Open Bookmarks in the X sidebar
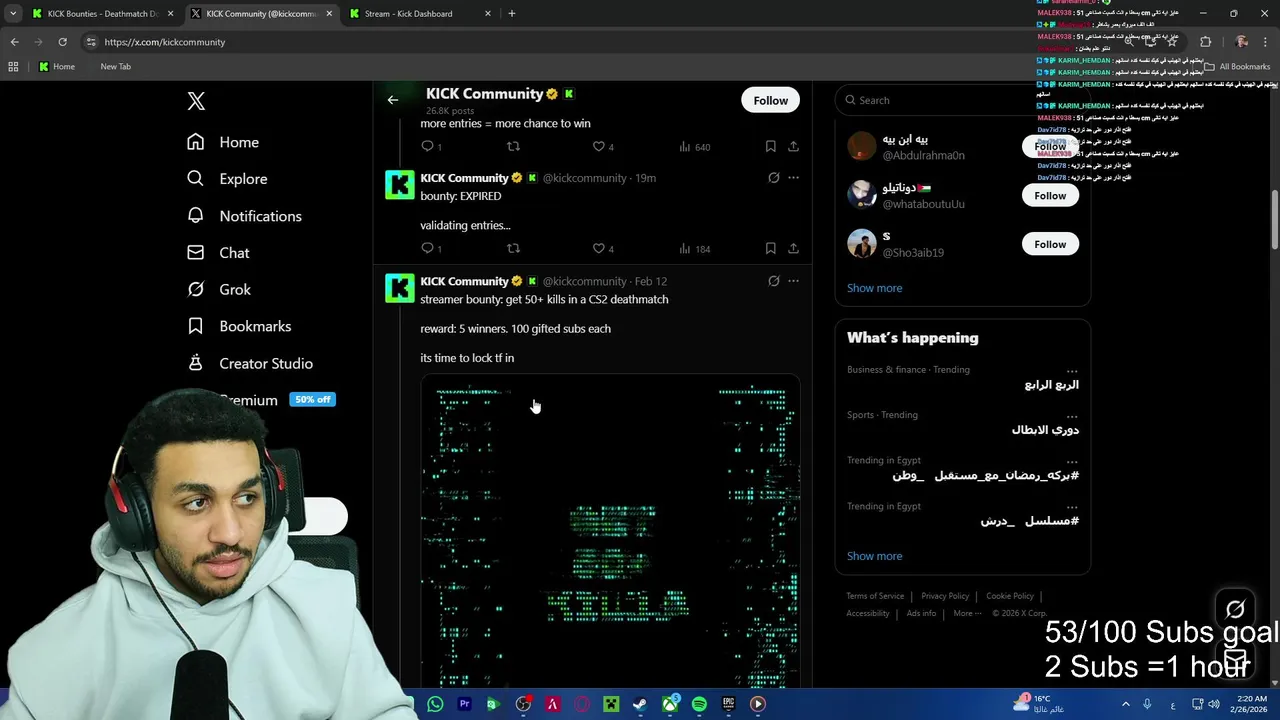 (239, 326)
